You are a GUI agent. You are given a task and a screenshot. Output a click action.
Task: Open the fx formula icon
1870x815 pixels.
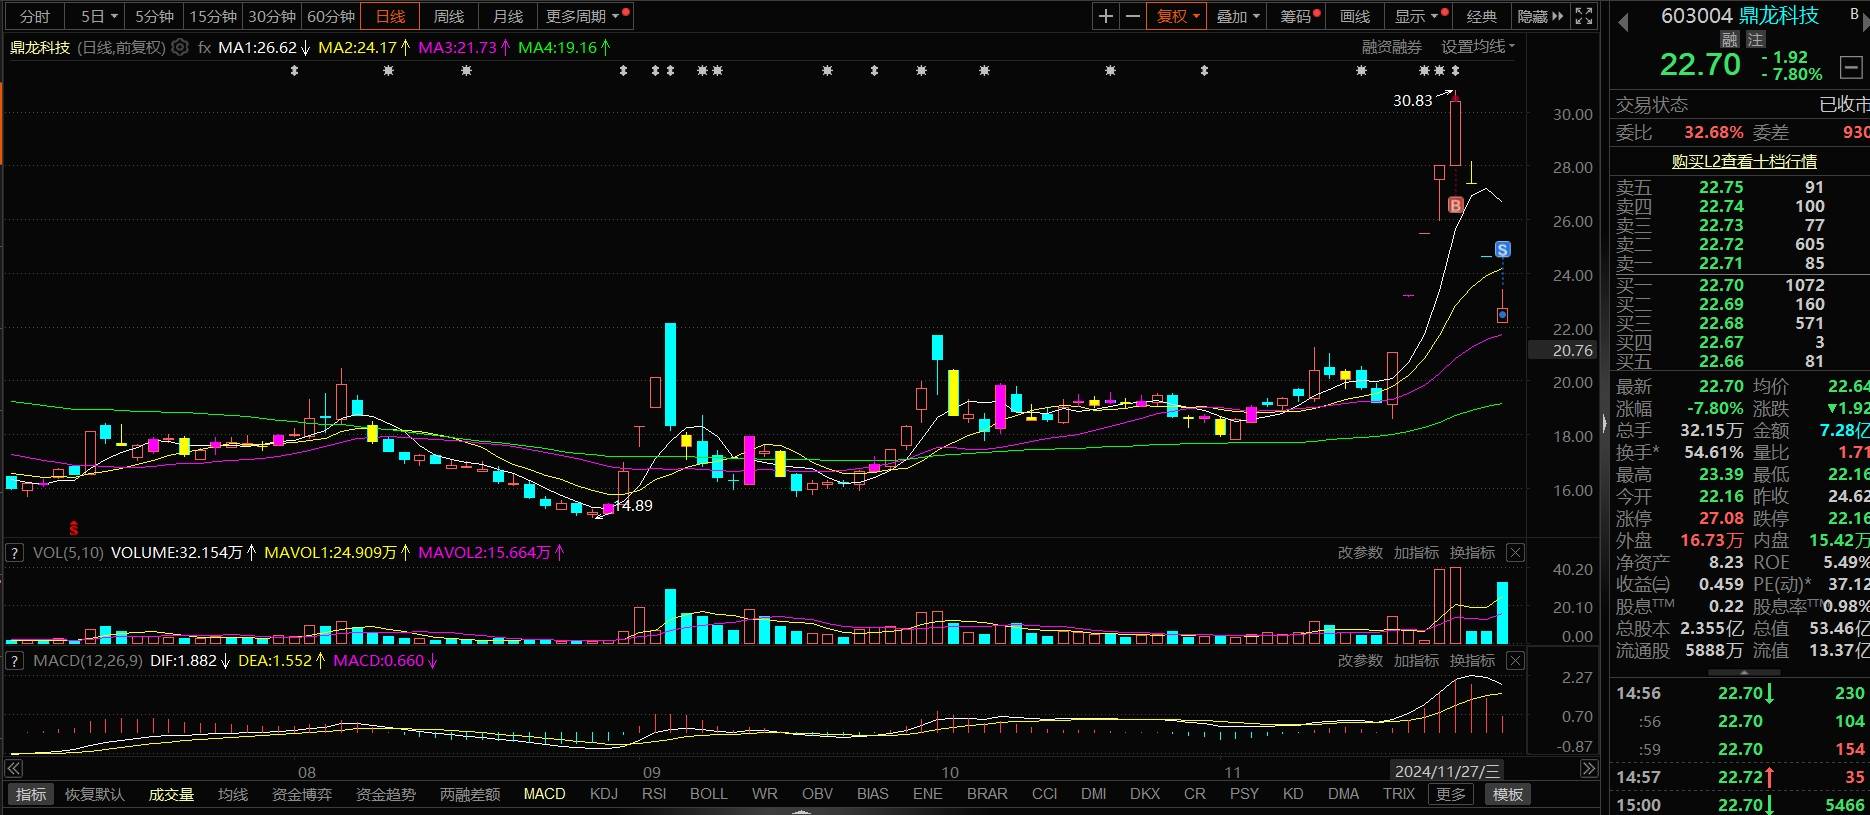click(204, 47)
